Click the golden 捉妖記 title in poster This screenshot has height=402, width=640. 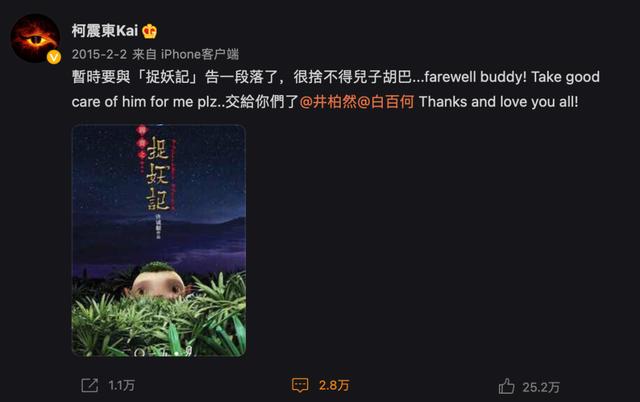[158, 174]
